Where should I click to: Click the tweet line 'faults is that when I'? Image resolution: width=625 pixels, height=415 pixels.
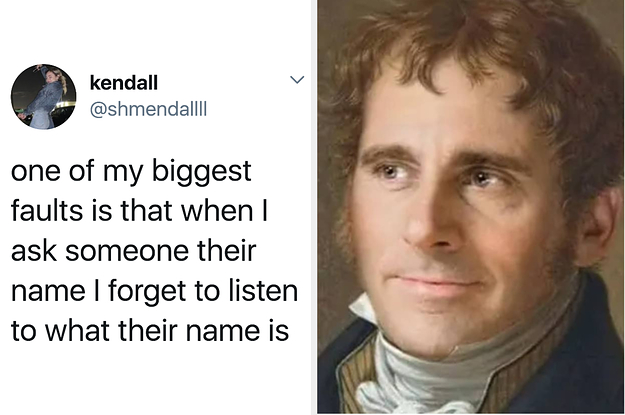tap(139, 210)
